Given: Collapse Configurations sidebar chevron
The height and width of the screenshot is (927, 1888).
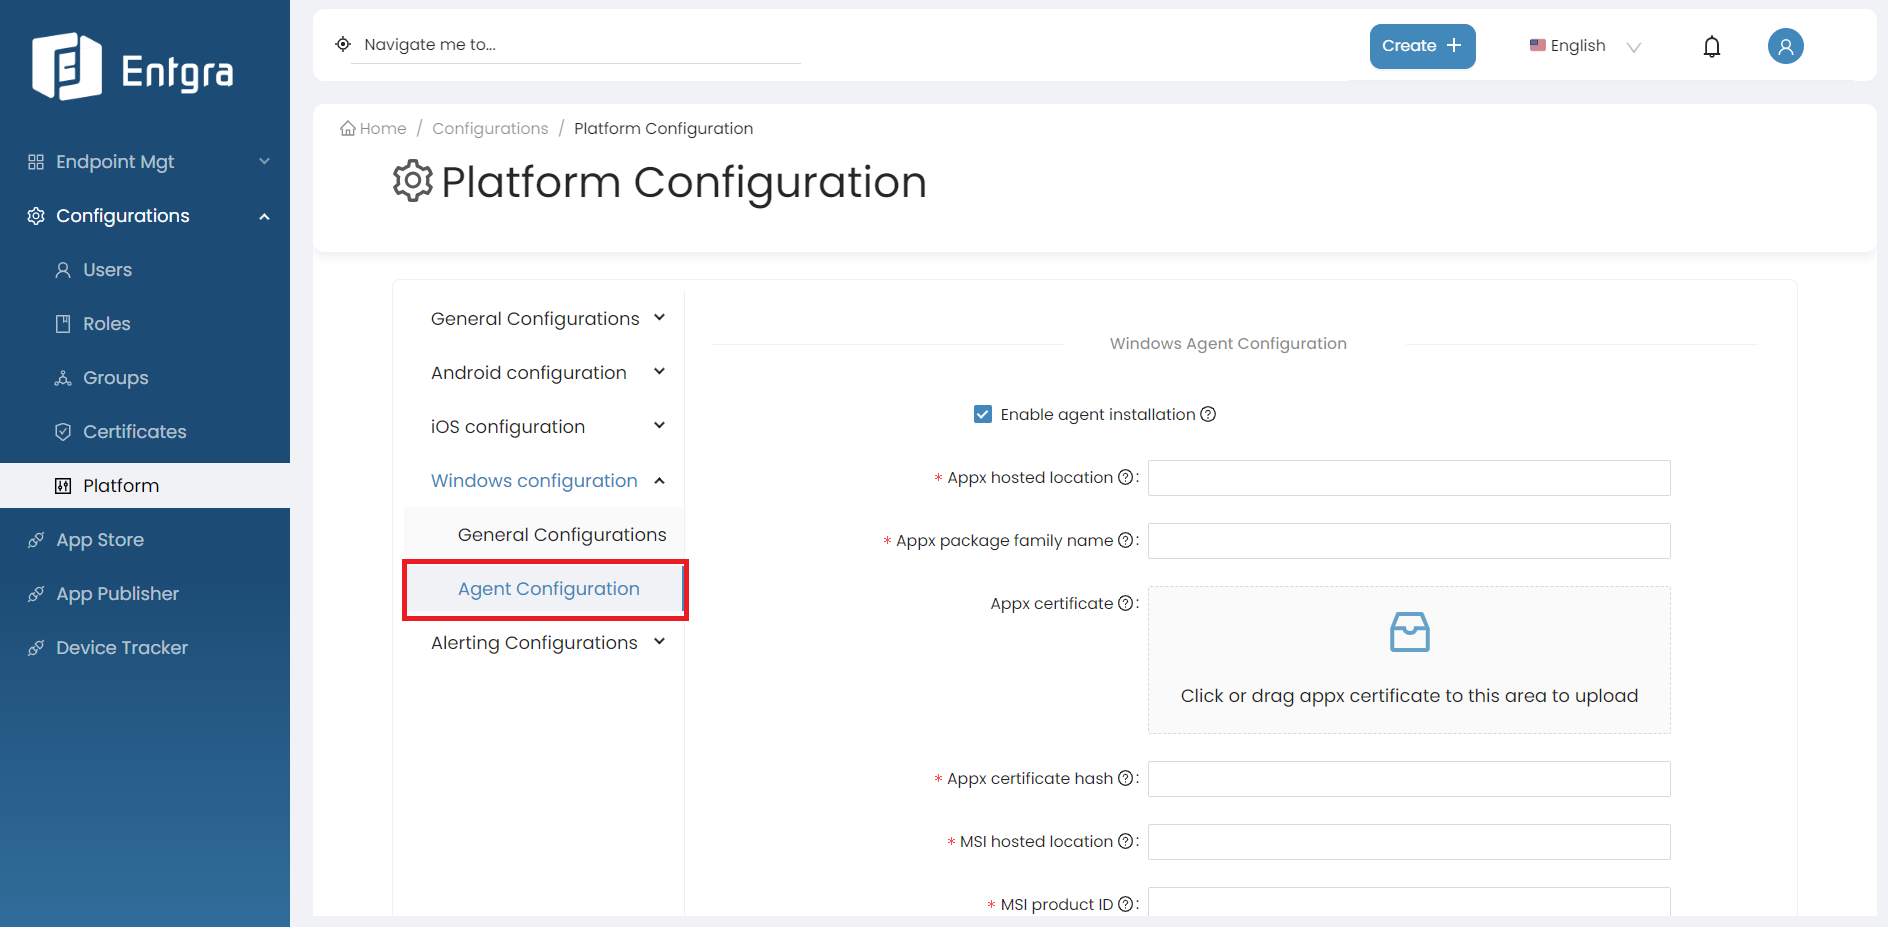Looking at the screenshot, I should point(264,216).
